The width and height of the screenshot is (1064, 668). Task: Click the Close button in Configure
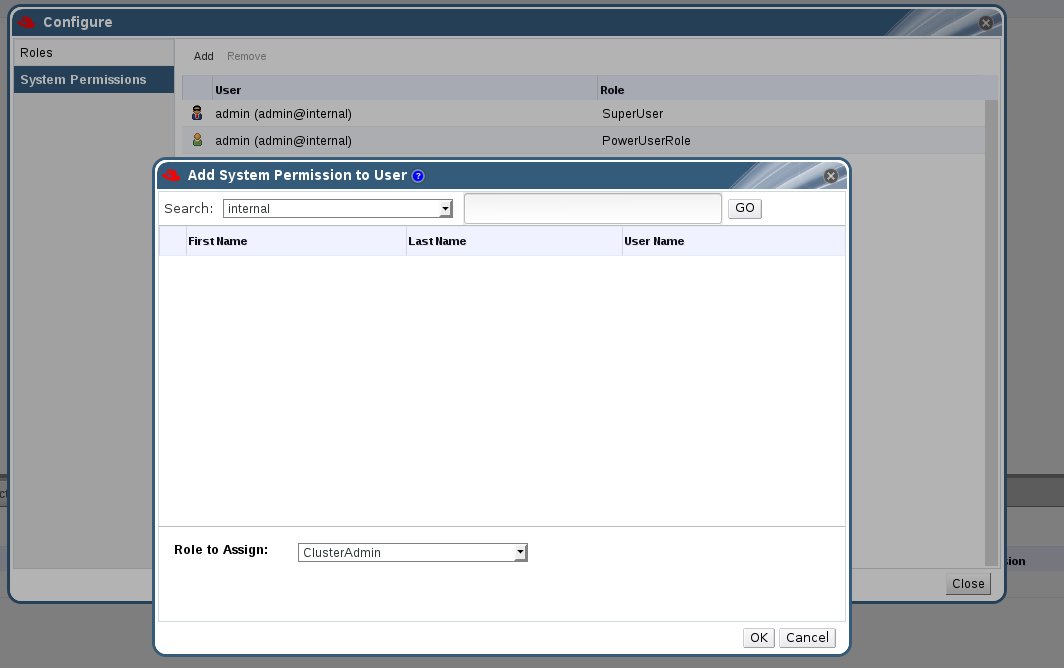967,583
